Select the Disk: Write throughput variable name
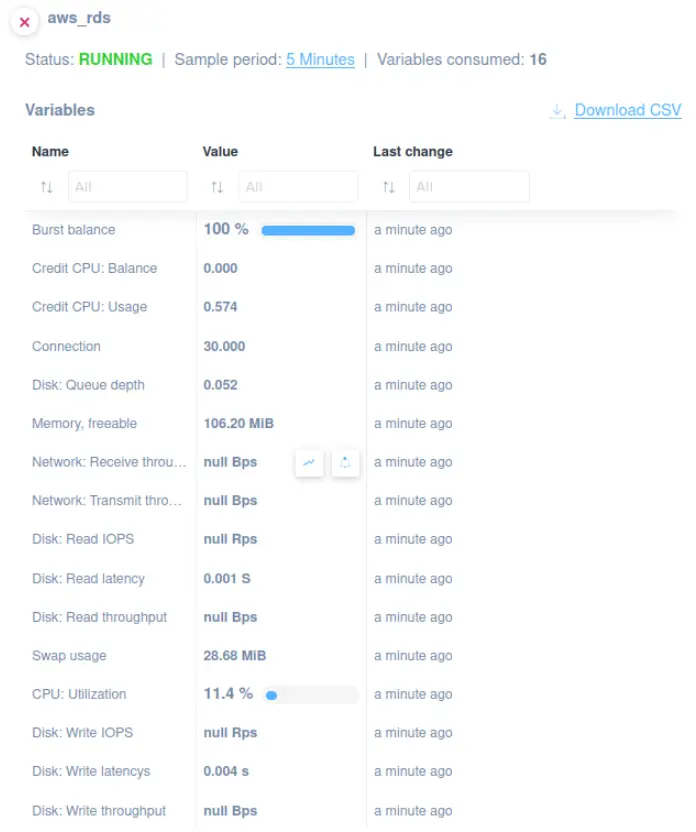Screen dimensions: 696x832 point(99,811)
